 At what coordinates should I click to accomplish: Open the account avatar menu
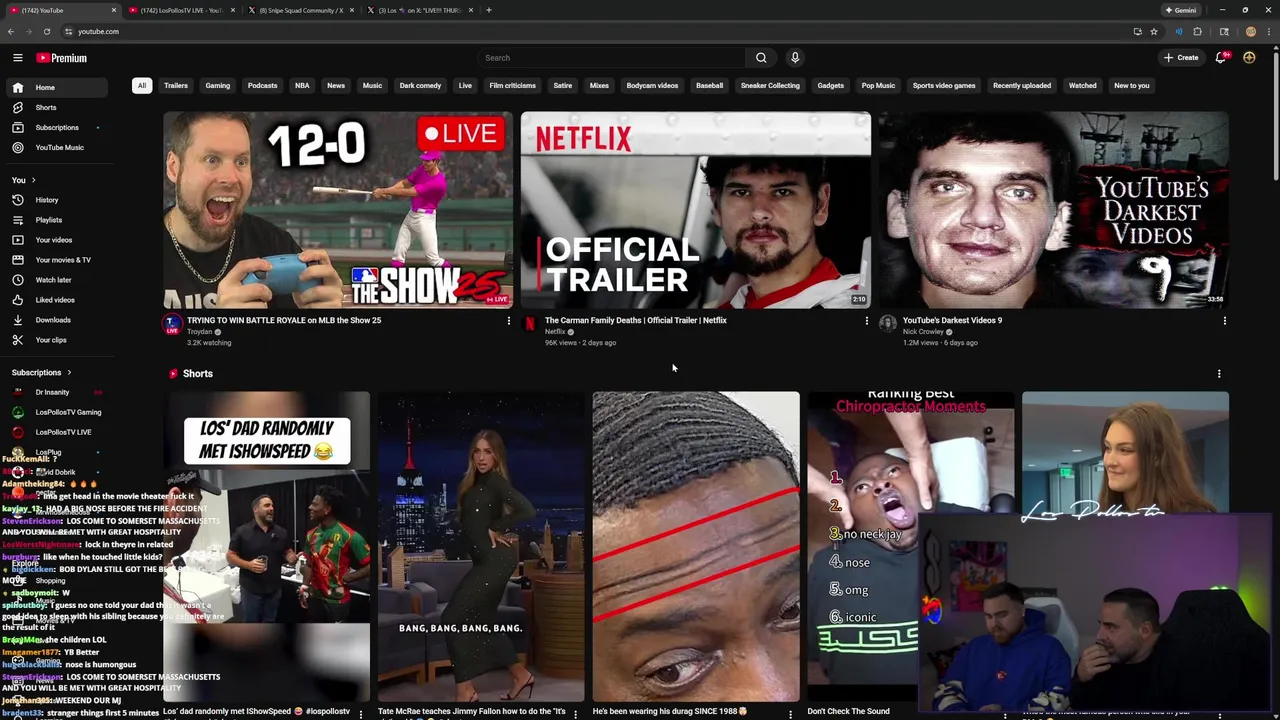[x=1249, y=58]
